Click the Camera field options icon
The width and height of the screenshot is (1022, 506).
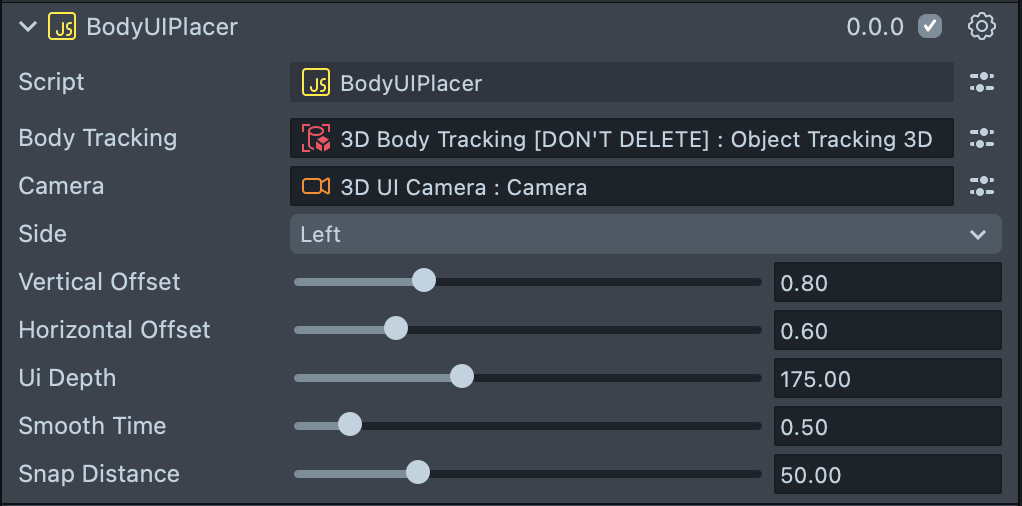click(982, 186)
